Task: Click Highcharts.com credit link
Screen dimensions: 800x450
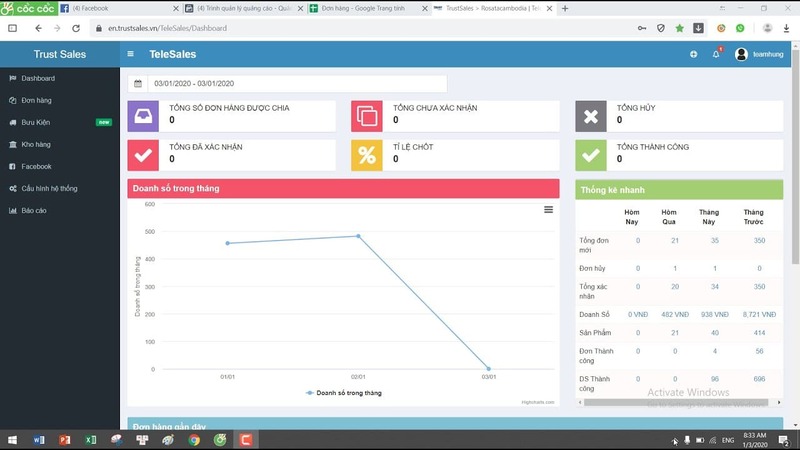Action: click(538, 402)
